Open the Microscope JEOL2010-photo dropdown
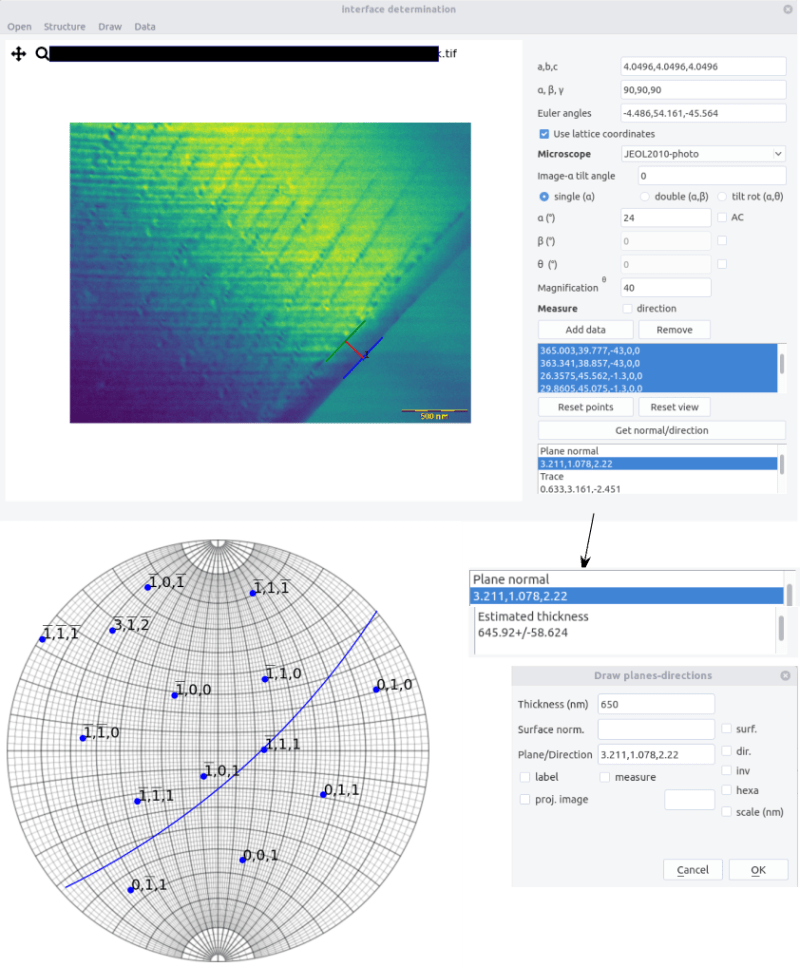Viewport: 800px width, 966px height. [x=703, y=153]
